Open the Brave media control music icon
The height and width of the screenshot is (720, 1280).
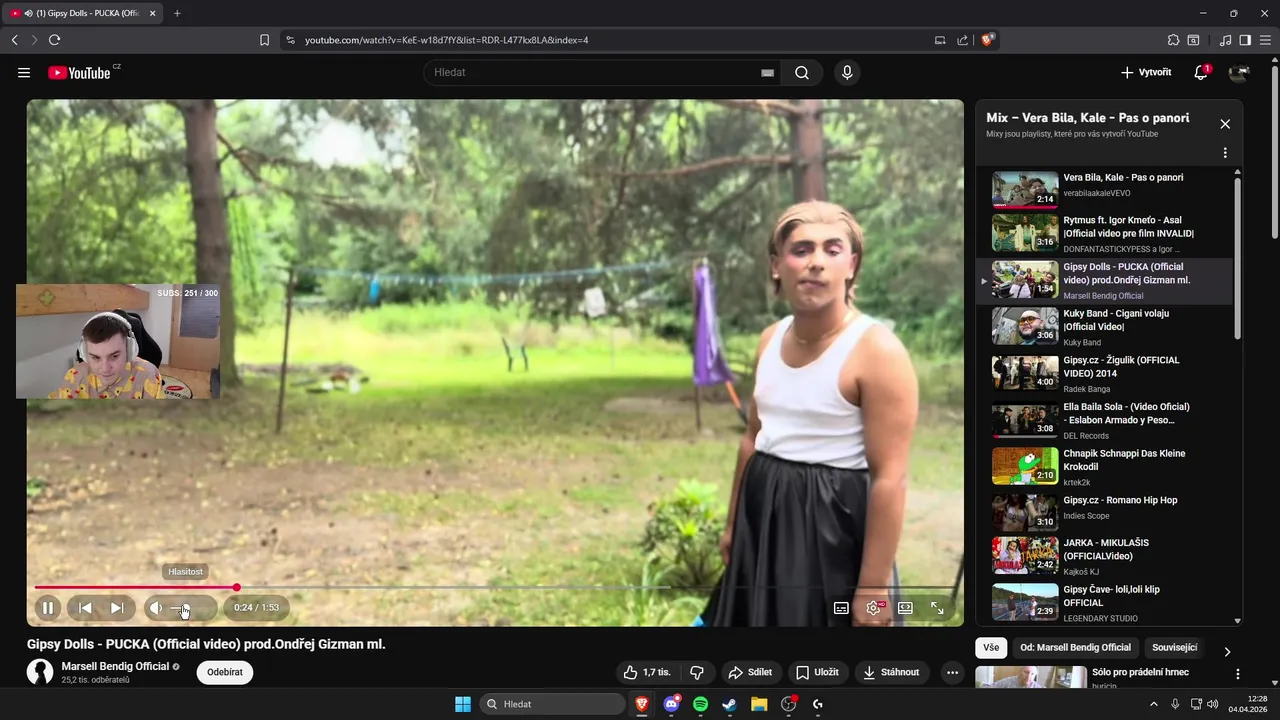pyautogui.click(x=1226, y=40)
